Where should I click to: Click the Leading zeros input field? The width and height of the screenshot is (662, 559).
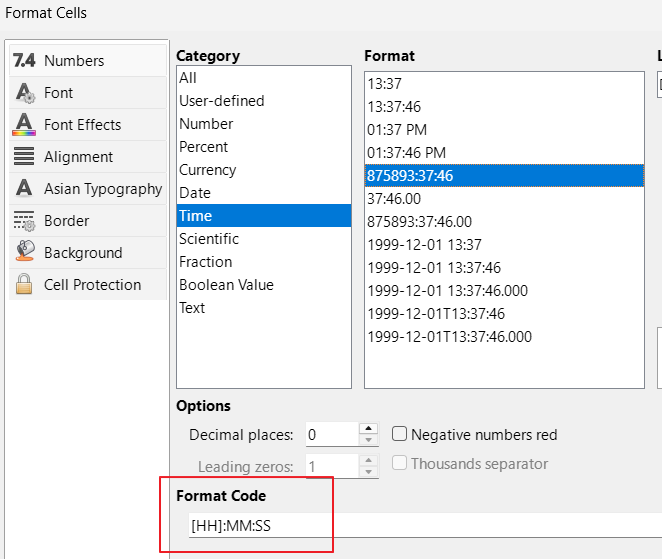tap(332, 467)
